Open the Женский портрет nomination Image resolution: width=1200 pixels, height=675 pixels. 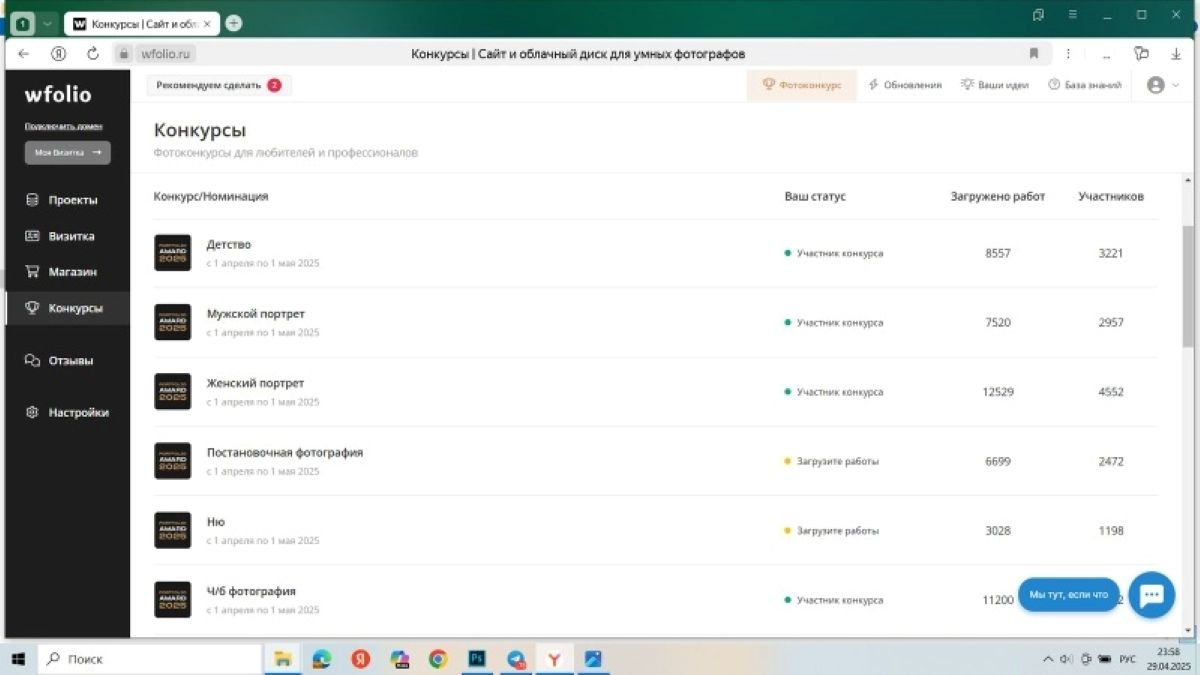pyautogui.click(x=255, y=383)
